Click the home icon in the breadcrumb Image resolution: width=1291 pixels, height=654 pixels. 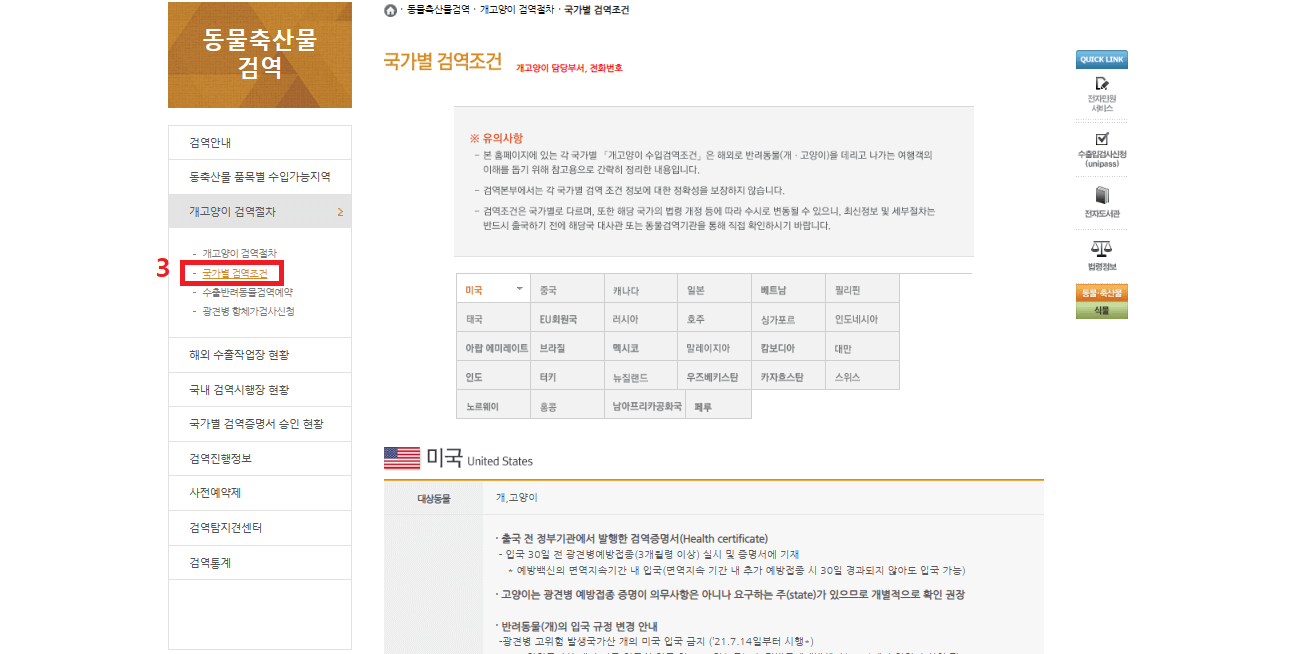coord(390,10)
